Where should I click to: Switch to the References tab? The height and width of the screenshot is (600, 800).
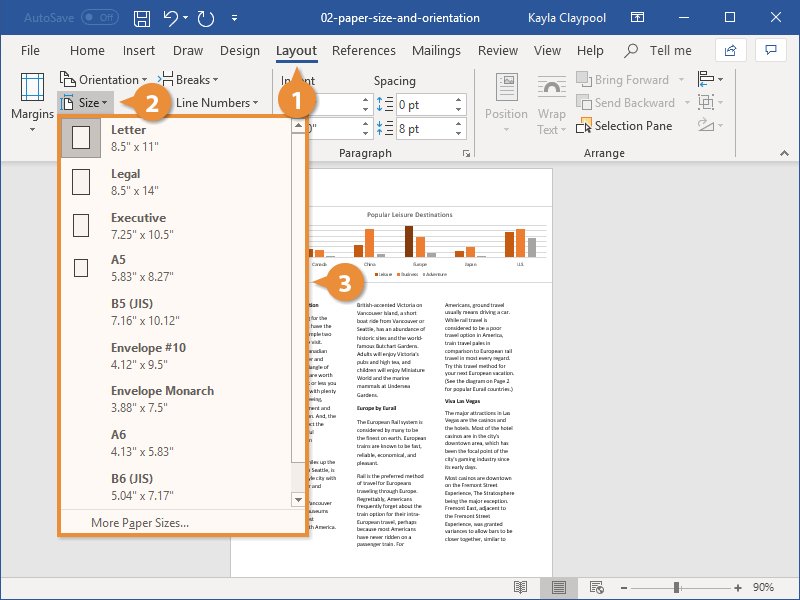pyautogui.click(x=363, y=51)
